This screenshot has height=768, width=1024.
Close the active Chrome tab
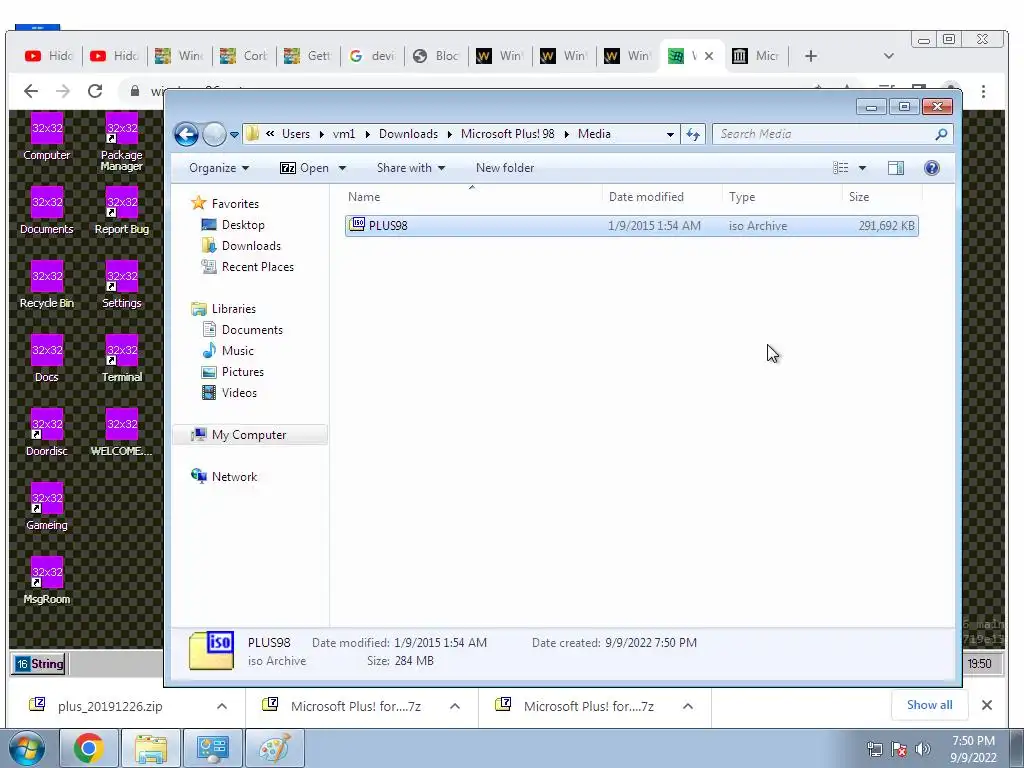709,56
